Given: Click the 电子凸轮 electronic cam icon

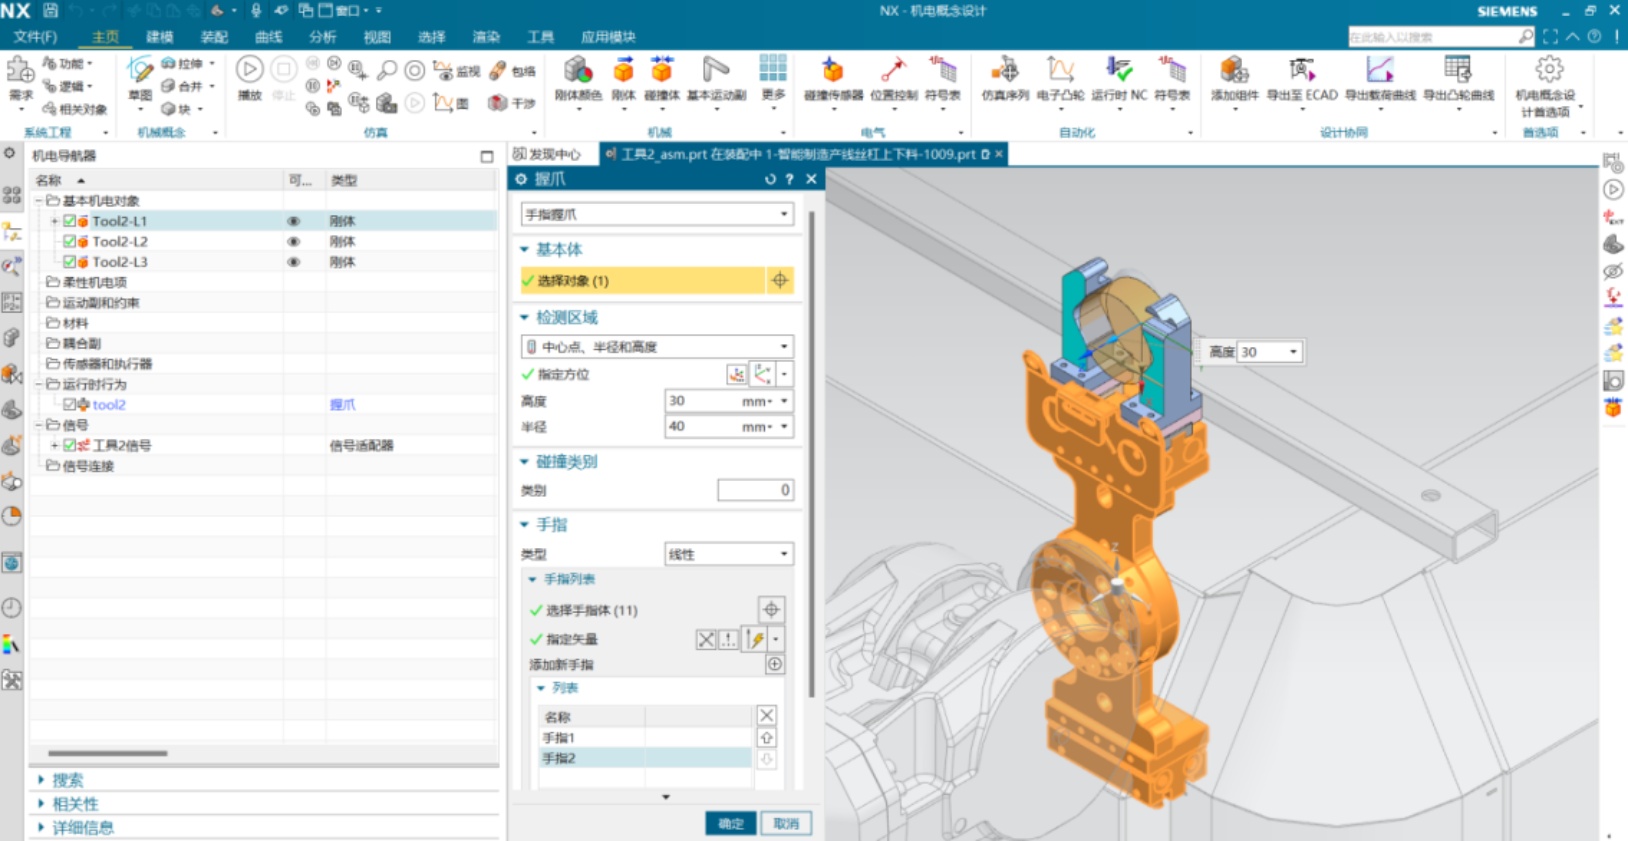Looking at the screenshot, I should point(1059,72).
